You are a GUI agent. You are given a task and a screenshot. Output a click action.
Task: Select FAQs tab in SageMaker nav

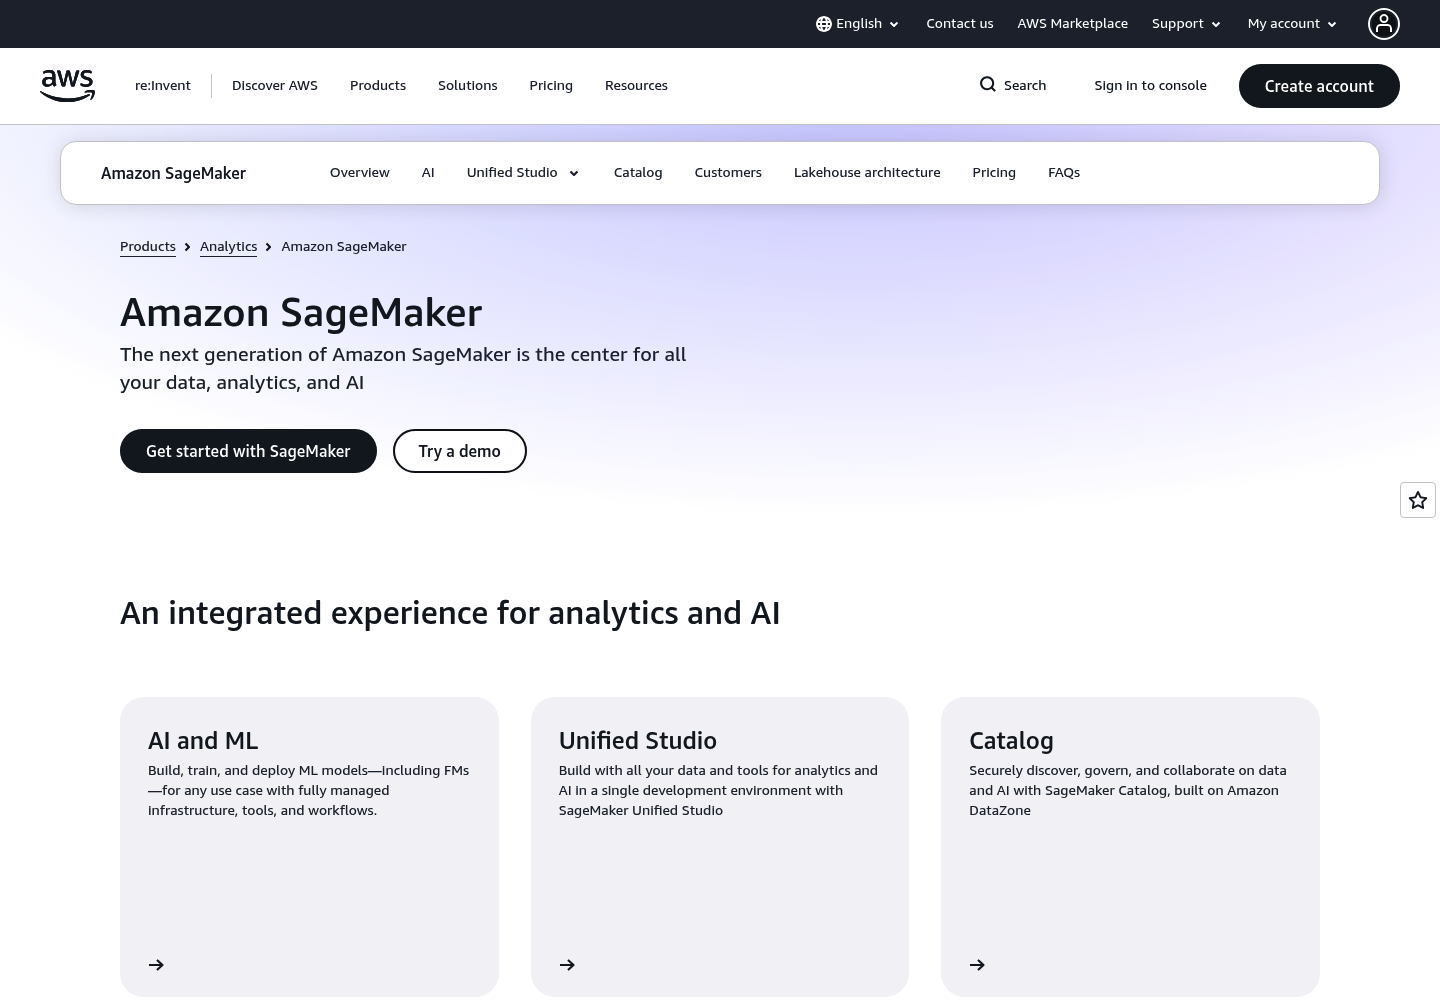click(x=1064, y=173)
